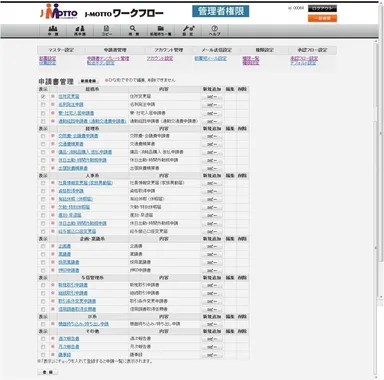Click コピー button in 出張旅費精算書 row
This screenshot has width=384, height=380.
coord(212,169)
